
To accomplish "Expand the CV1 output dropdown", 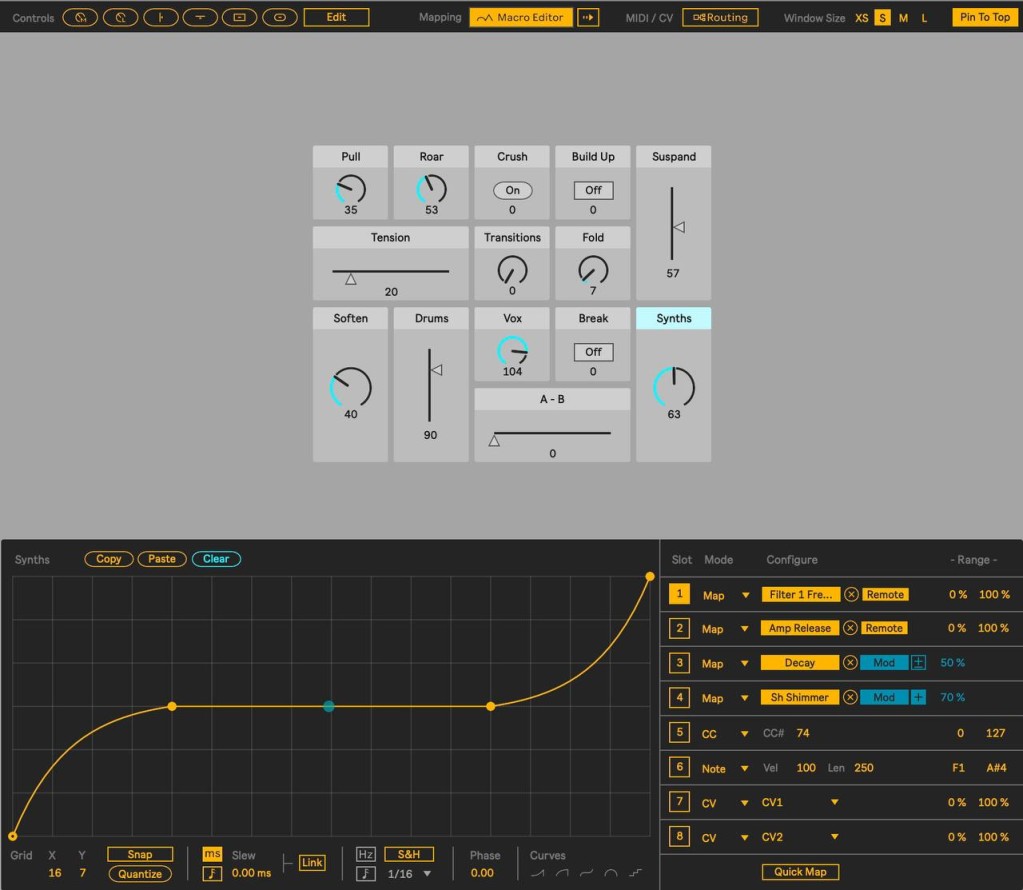I will pos(834,802).
